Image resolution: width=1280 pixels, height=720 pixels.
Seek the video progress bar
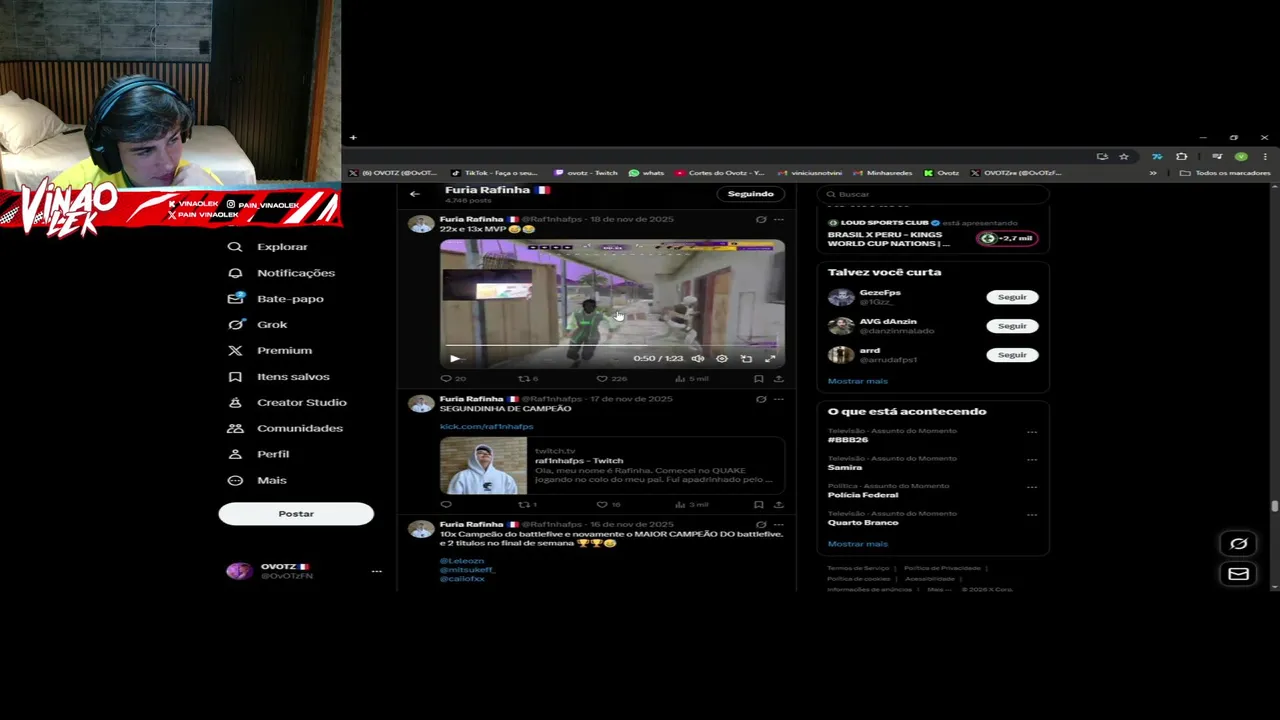tap(612, 346)
